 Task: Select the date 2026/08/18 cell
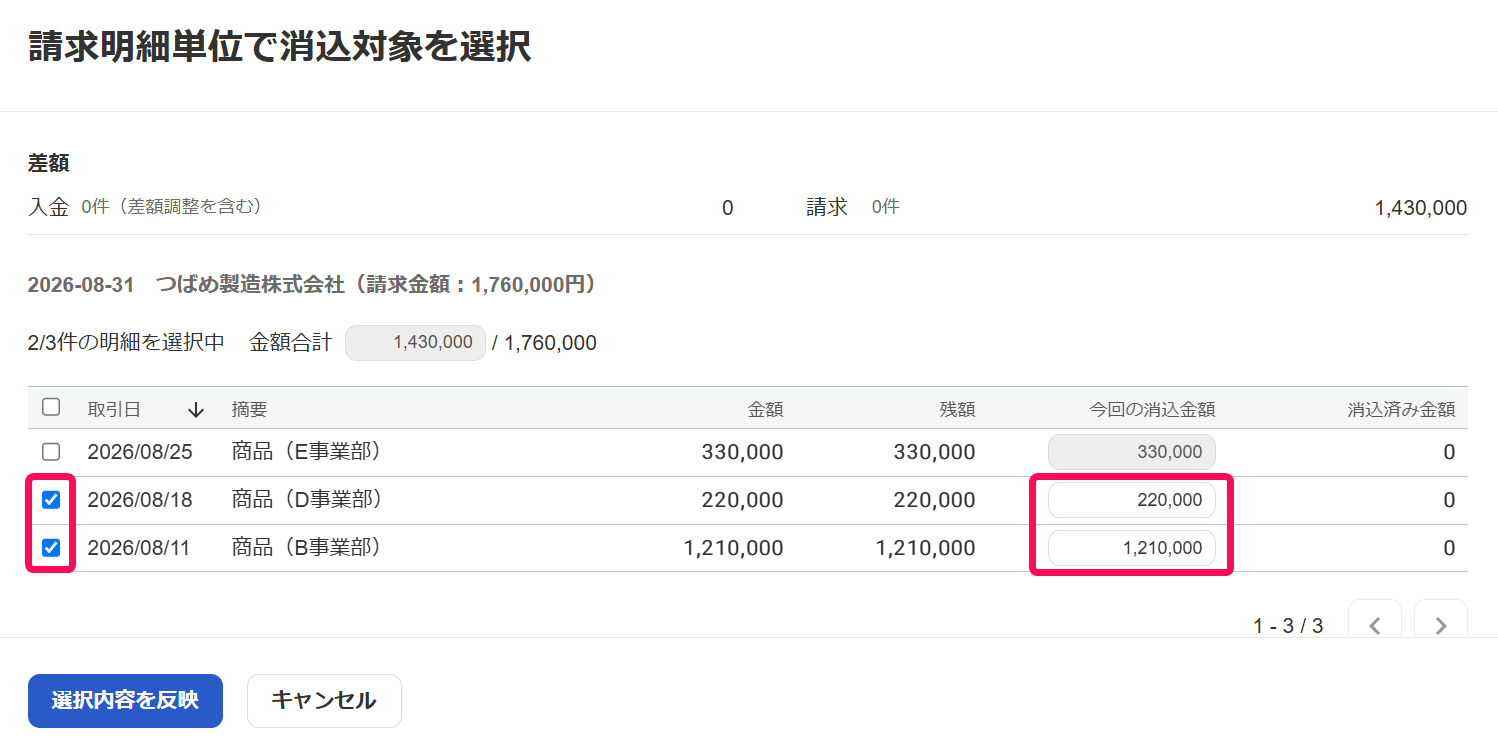click(x=140, y=500)
